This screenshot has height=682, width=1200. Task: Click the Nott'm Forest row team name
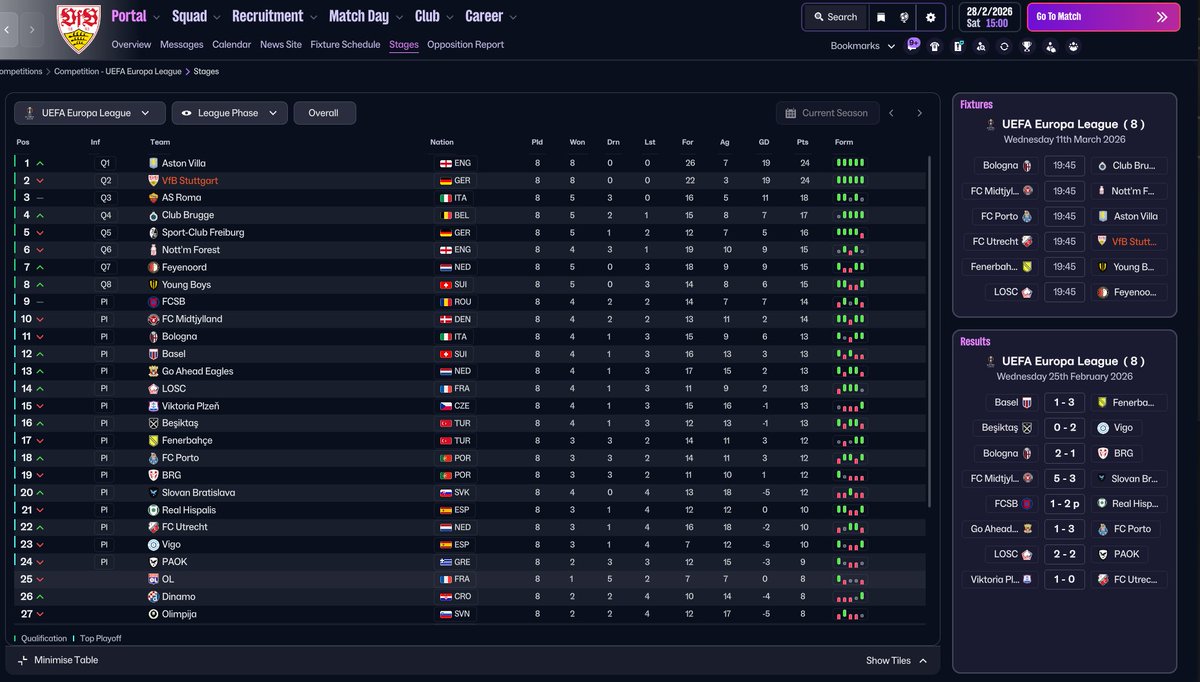(191, 250)
